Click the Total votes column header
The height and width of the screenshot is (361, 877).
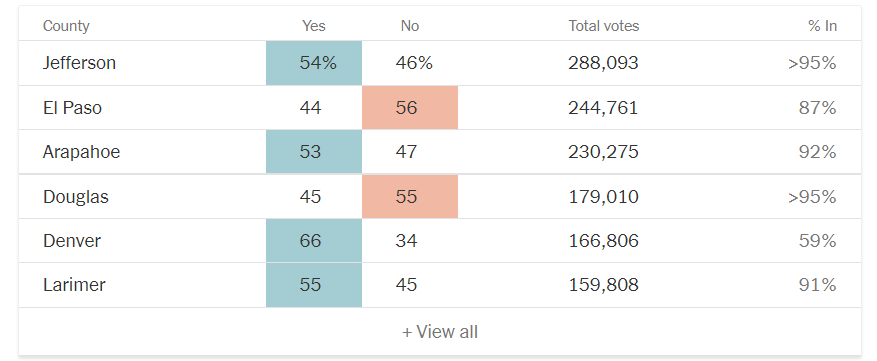tap(603, 26)
